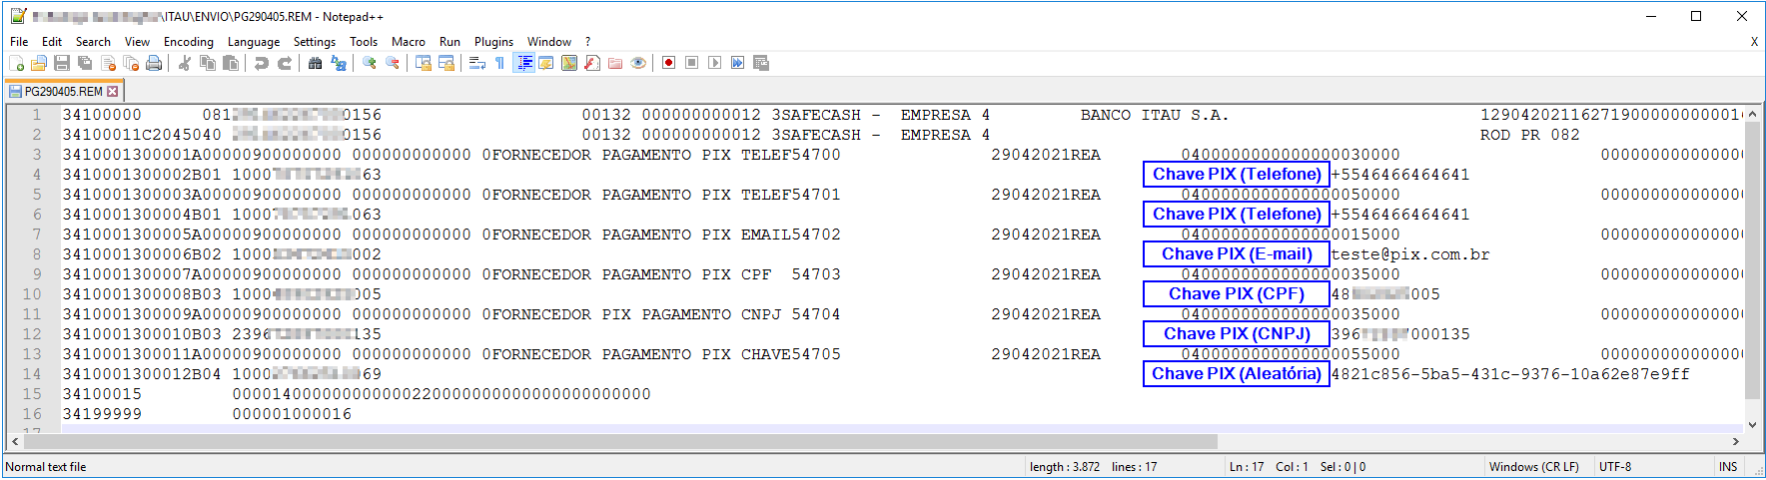Open the Settings menu

(315, 42)
